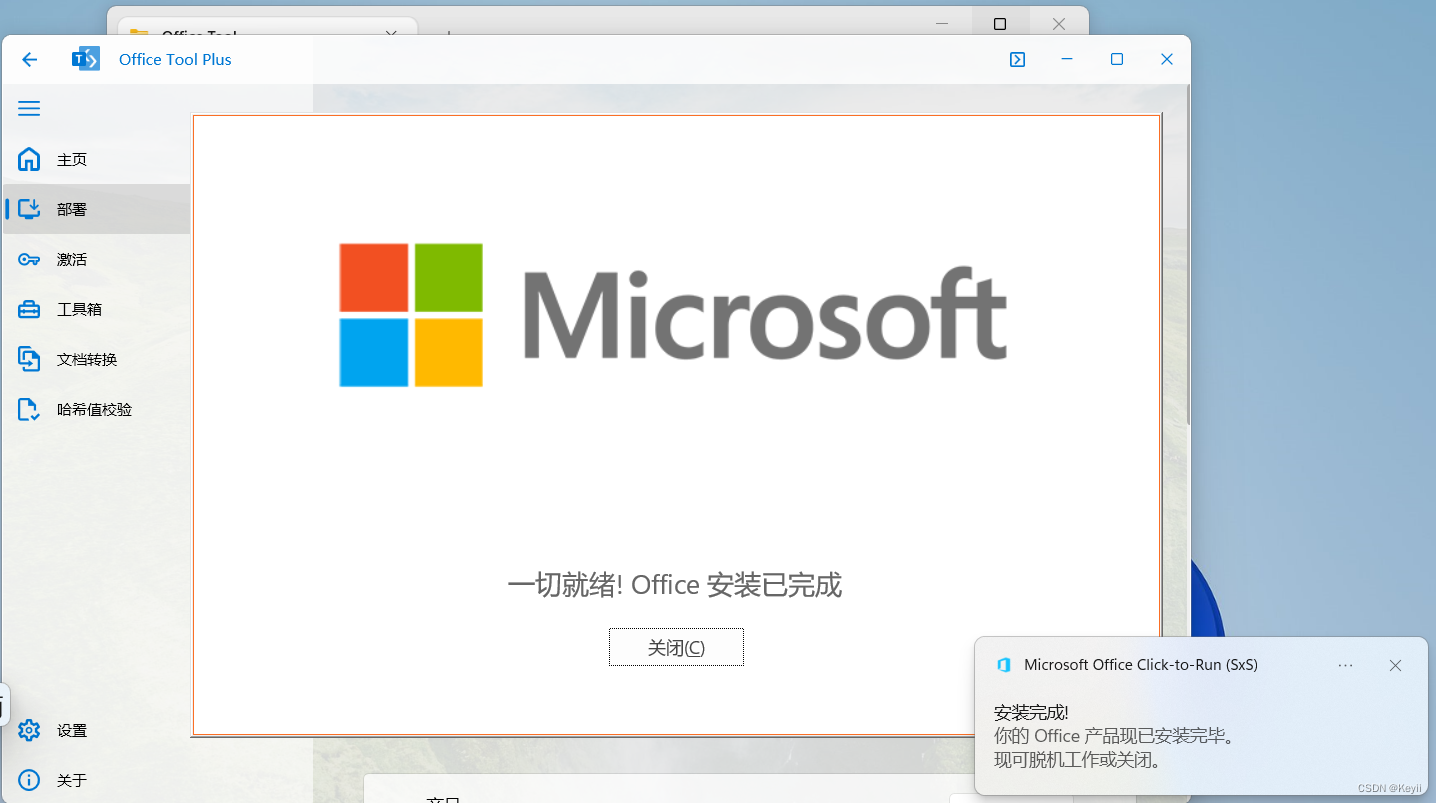Open the hamburger navigation menu
Viewport: 1436px width, 803px height.
click(28, 108)
